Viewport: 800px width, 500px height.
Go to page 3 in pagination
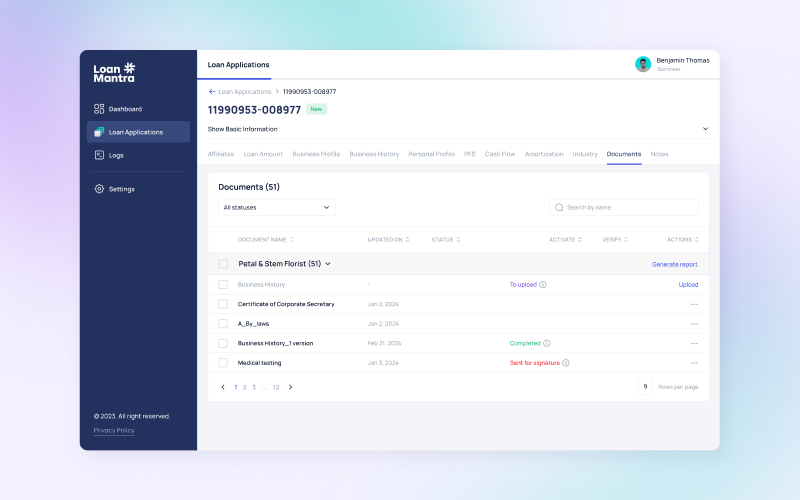point(254,387)
